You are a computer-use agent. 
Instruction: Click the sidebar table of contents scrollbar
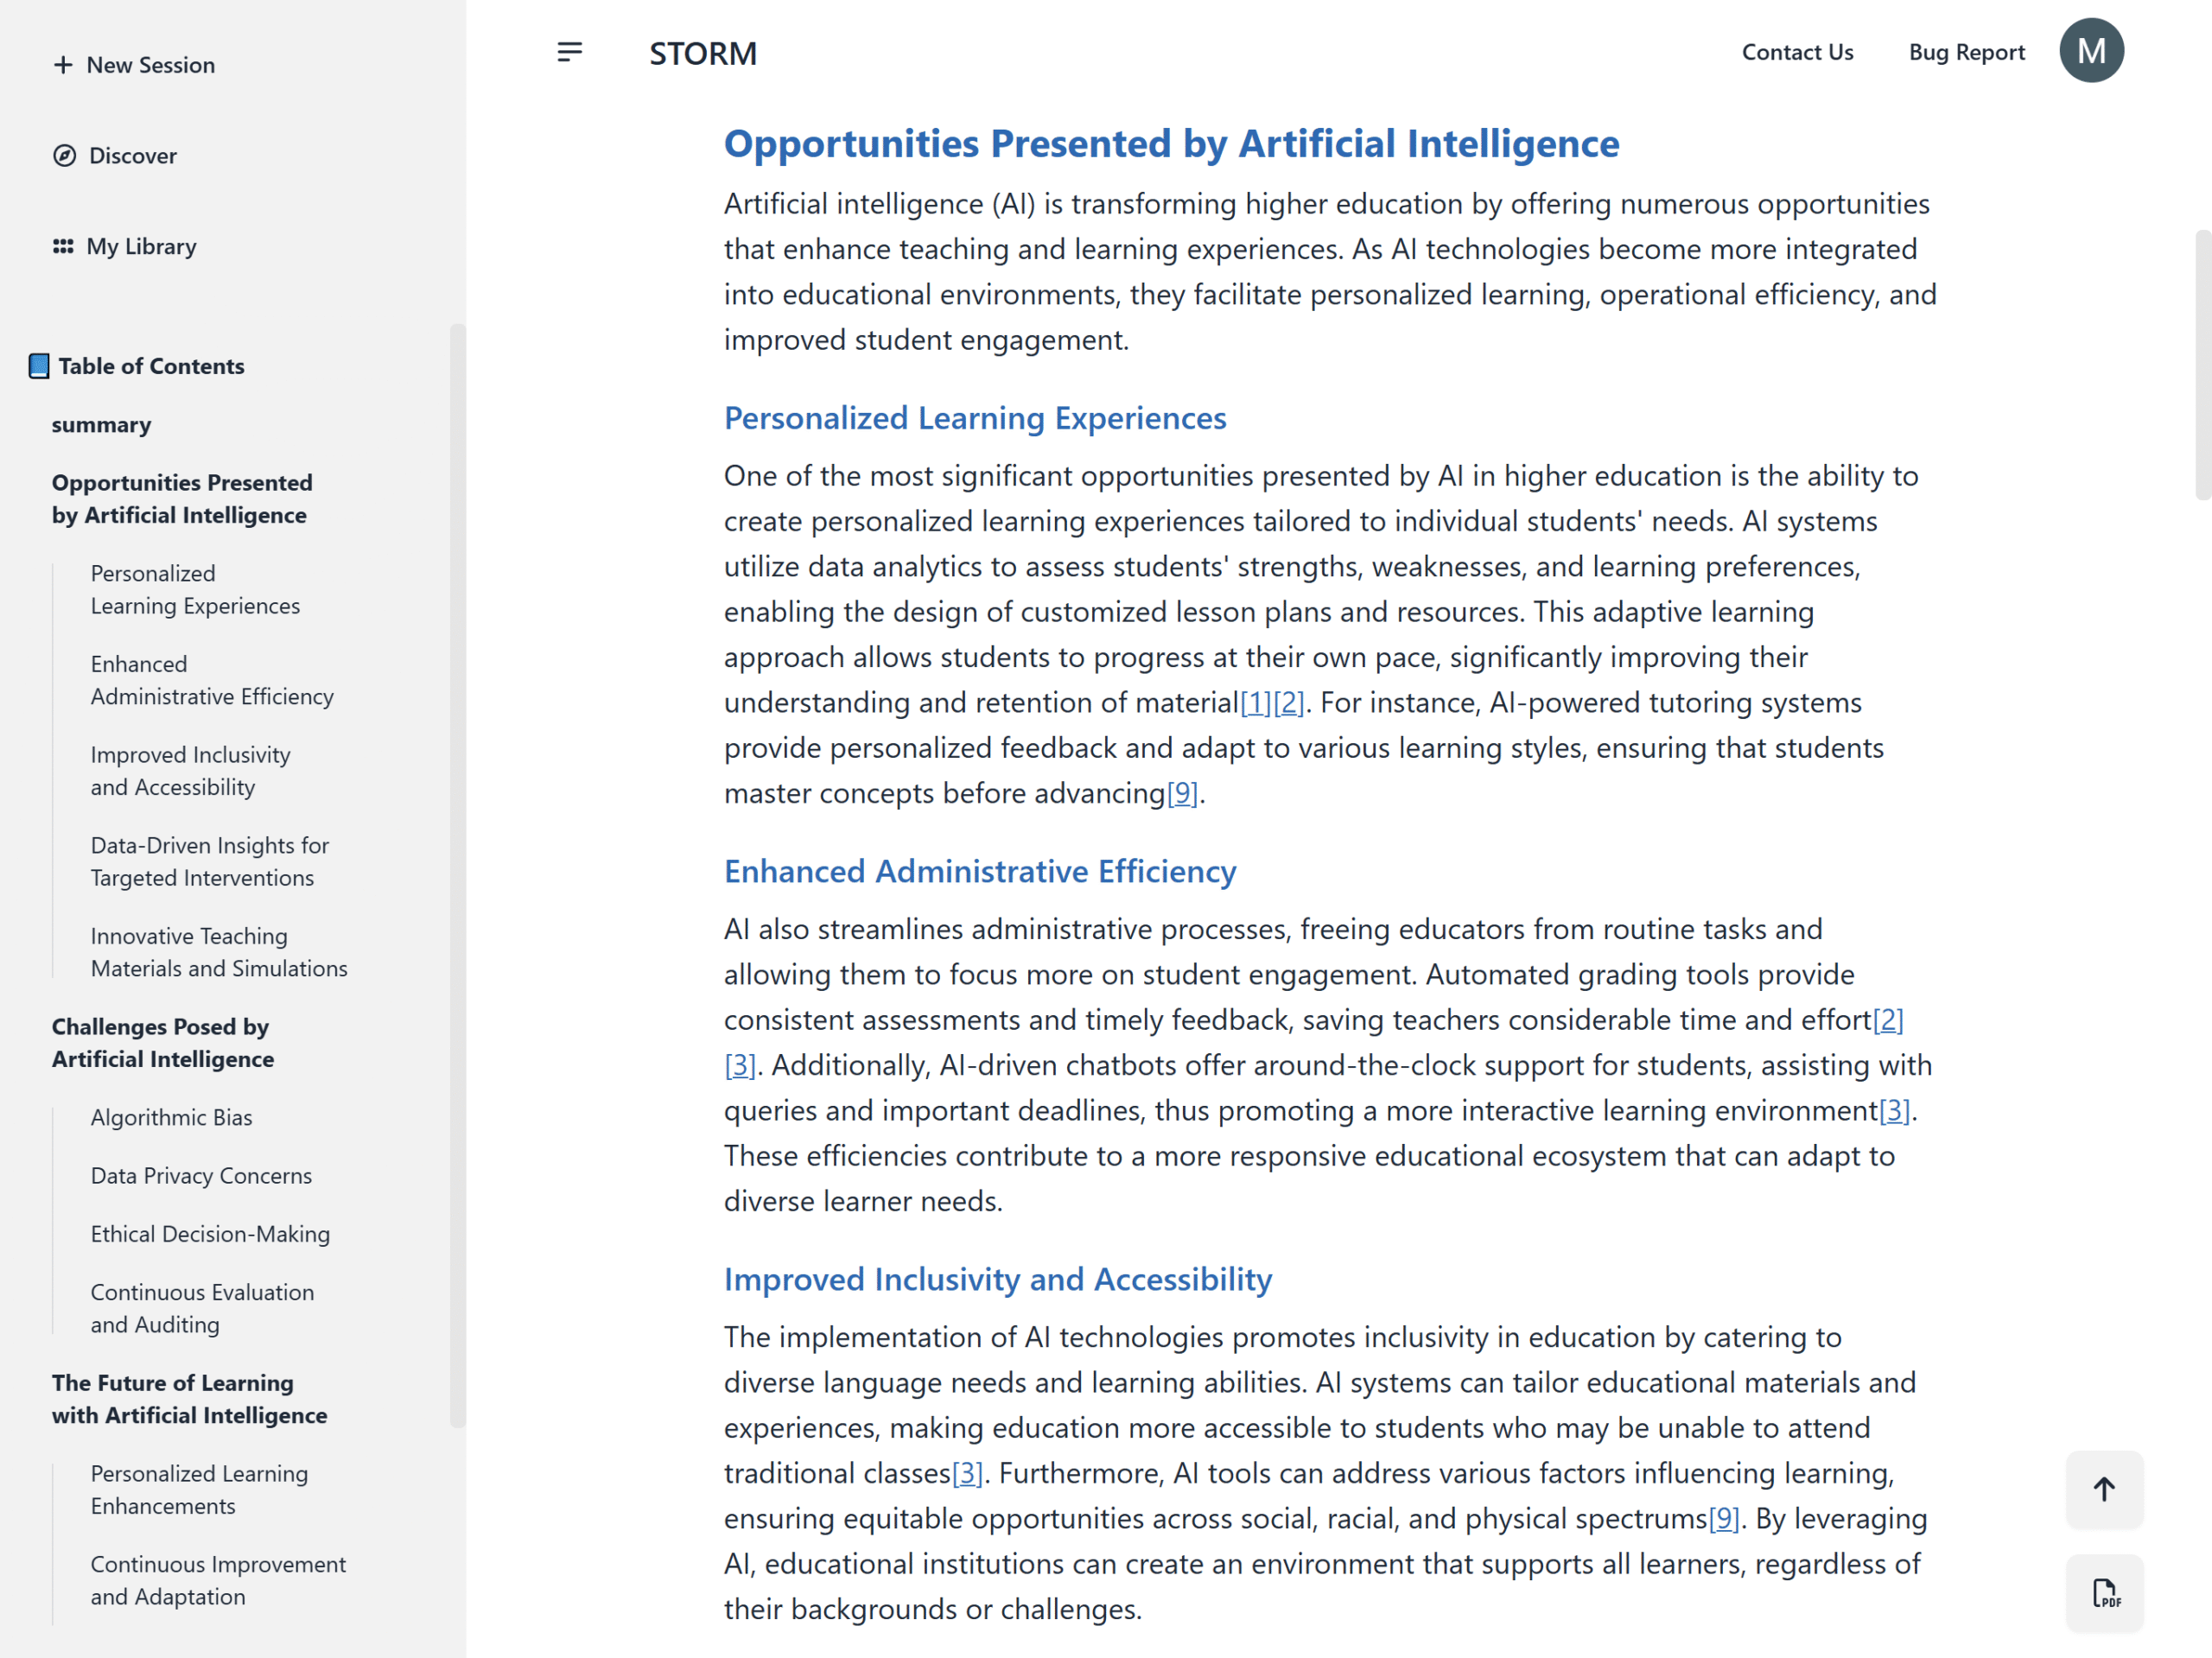tap(458, 875)
